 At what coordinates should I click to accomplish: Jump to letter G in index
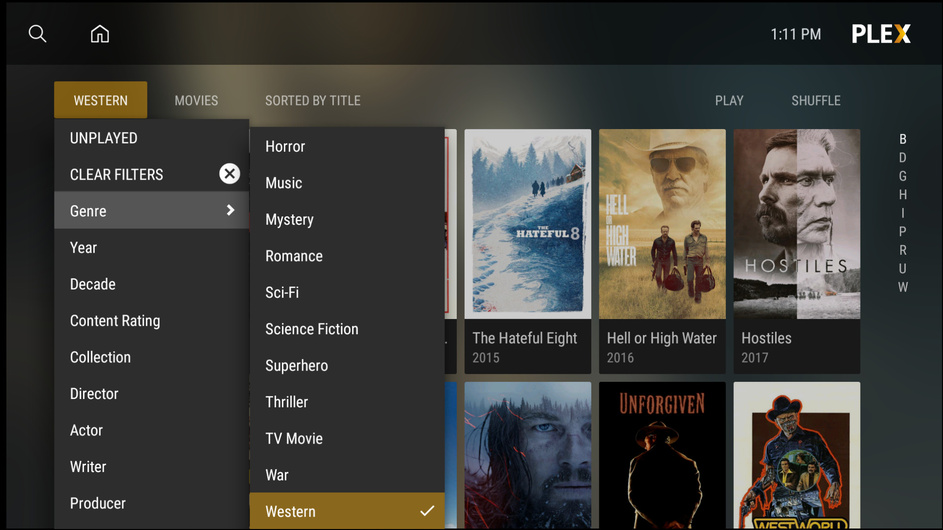[x=903, y=176]
